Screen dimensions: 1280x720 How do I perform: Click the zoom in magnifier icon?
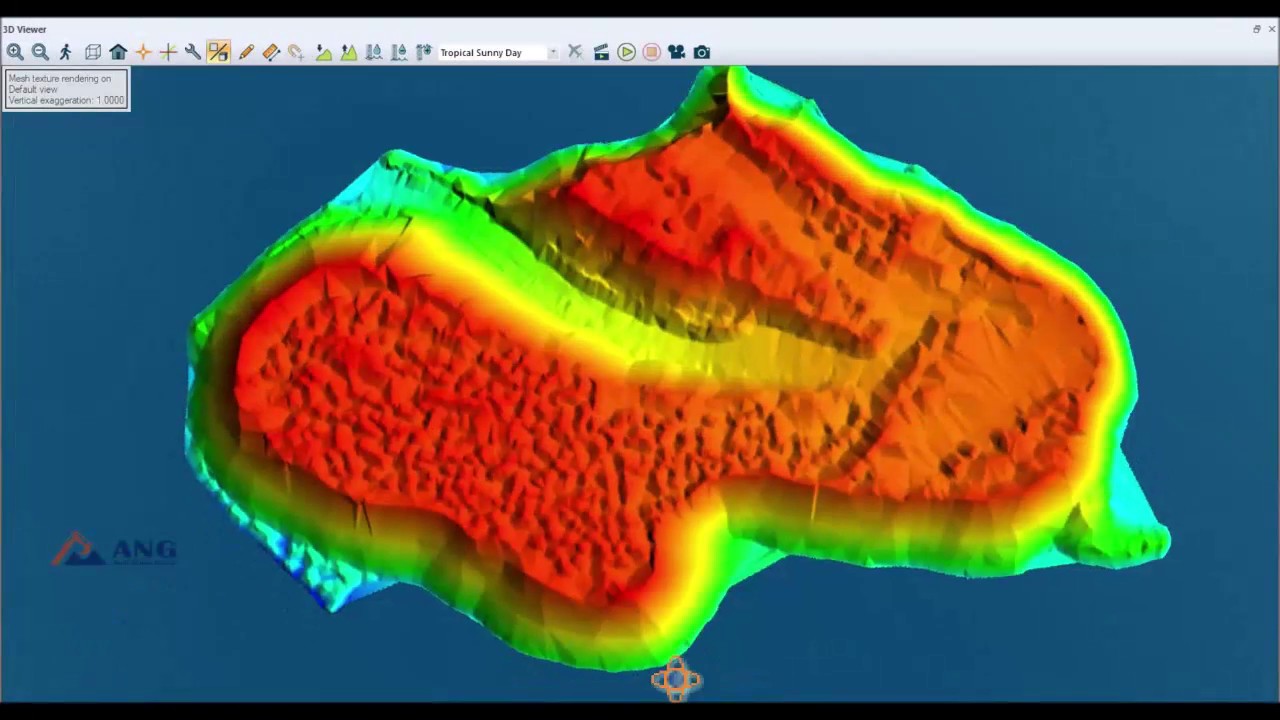15,52
